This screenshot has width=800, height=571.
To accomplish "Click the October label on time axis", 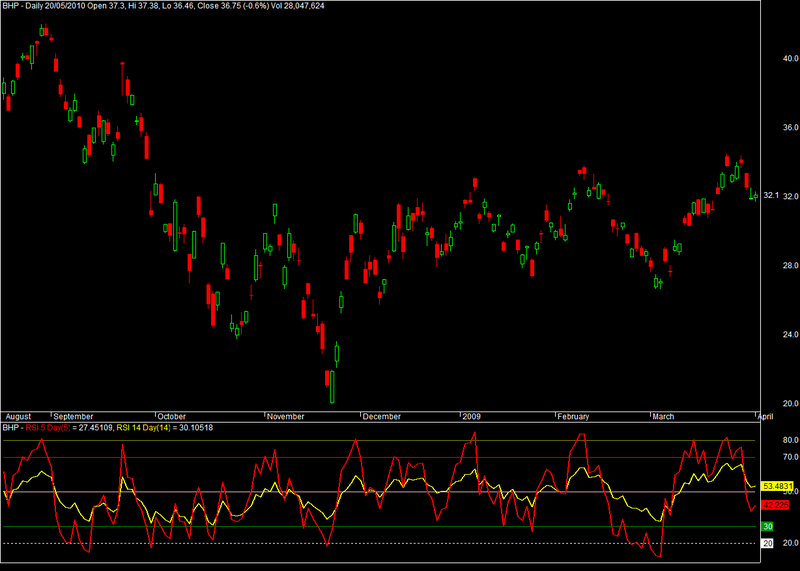I will [x=171, y=416].
